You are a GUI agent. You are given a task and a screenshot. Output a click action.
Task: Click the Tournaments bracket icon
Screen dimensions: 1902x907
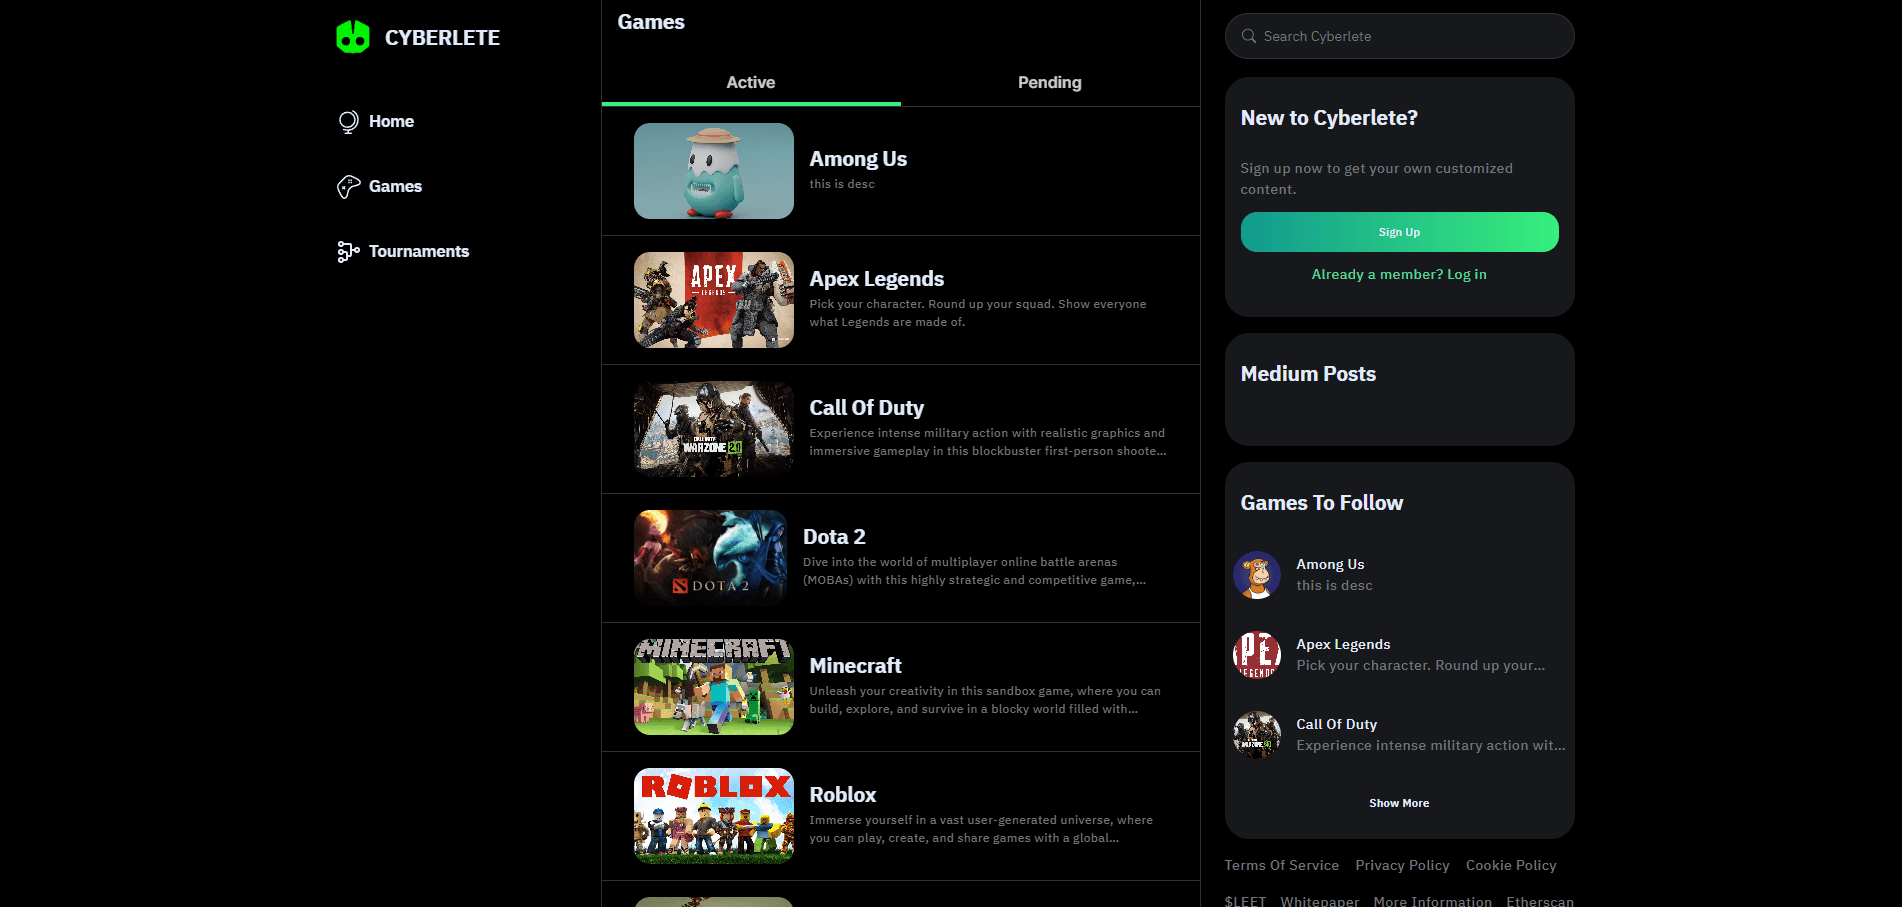pos(348,251)
